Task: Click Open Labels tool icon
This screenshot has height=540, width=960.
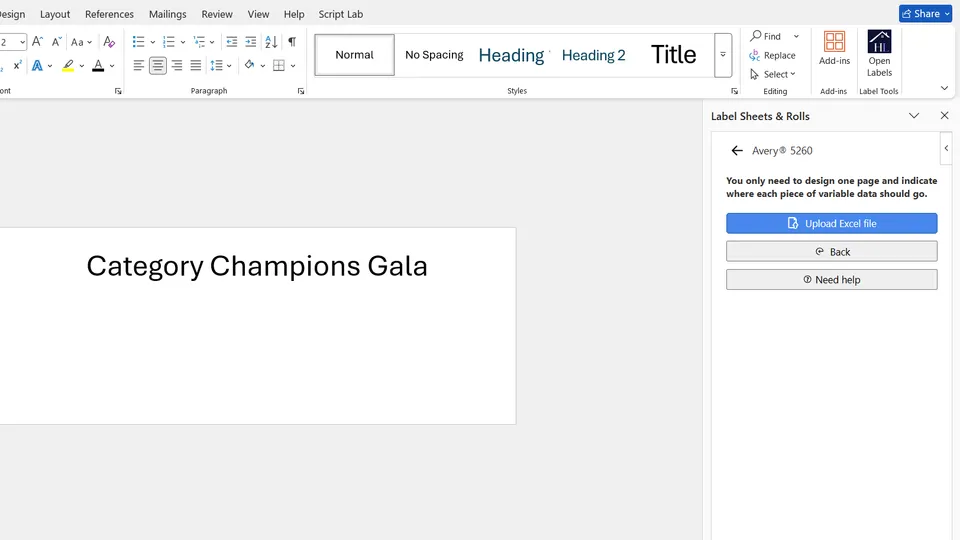Action: pos(879,53)
